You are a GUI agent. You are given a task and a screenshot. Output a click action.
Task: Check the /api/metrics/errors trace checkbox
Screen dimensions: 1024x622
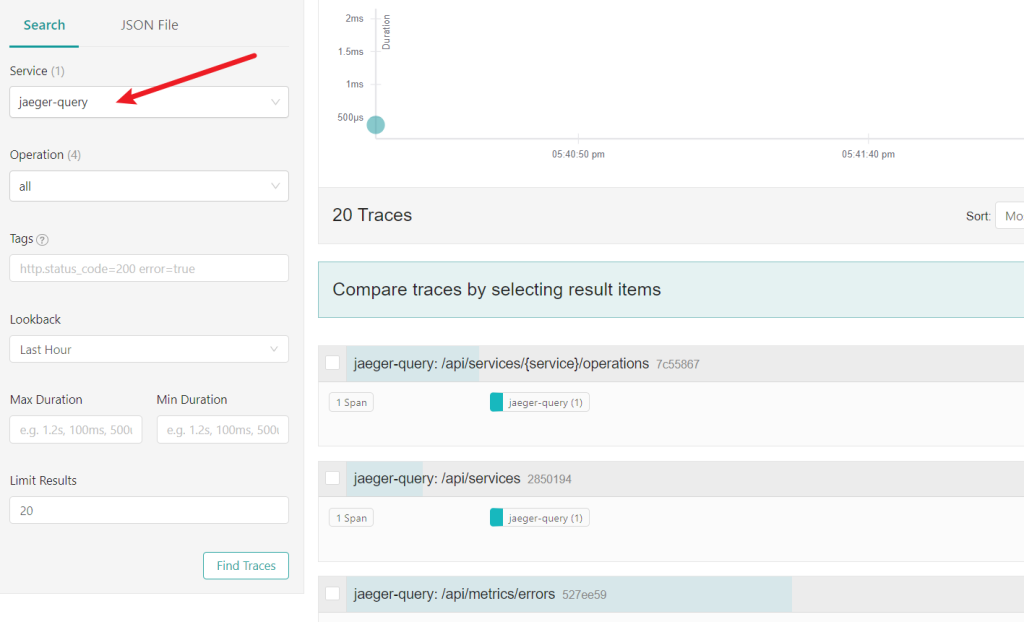[333, 594]
